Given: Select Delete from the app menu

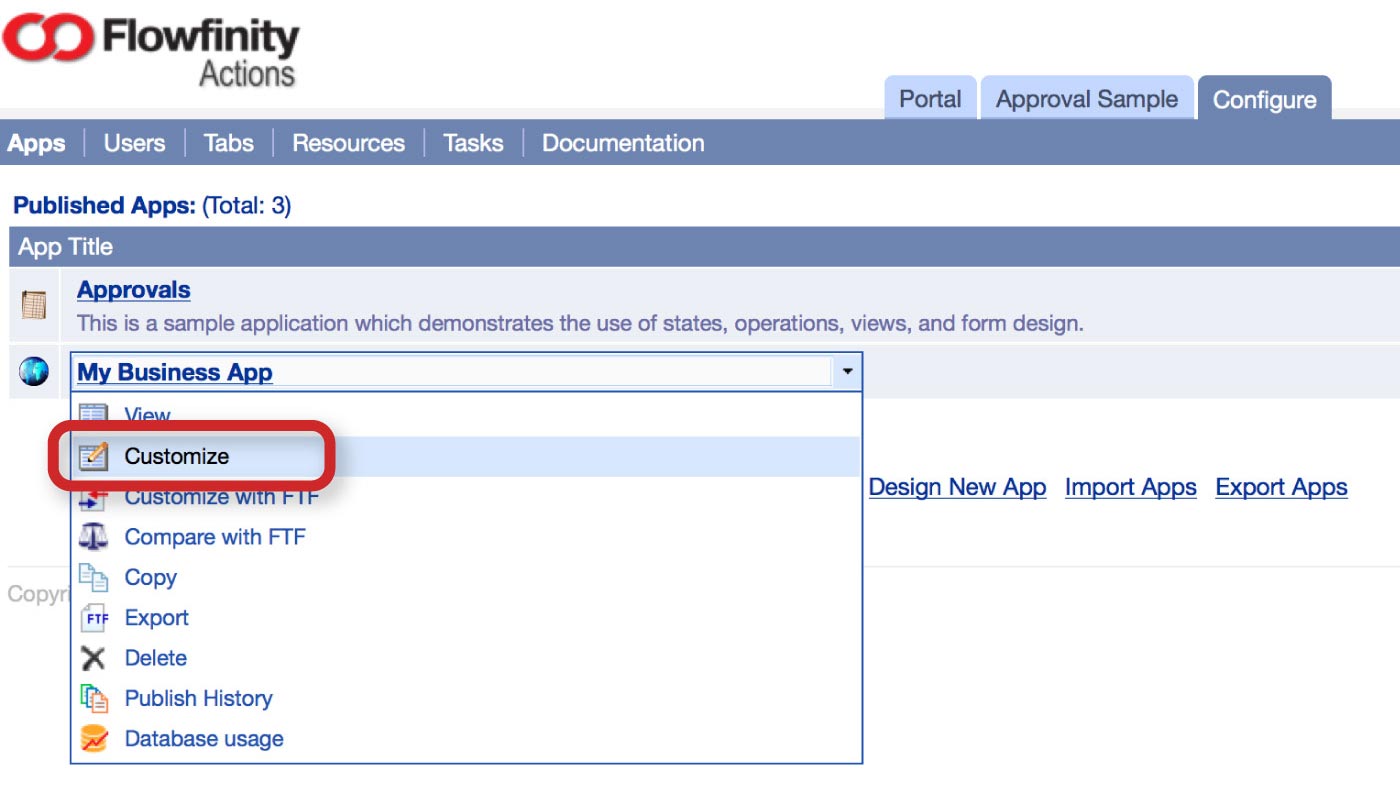Looking at the screenshot, I should 155,658.
